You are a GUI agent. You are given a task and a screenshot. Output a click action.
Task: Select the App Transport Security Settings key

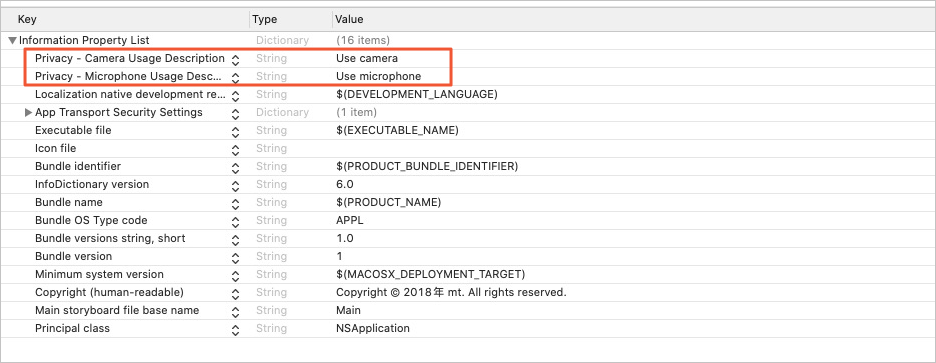[x=119, y=112]
